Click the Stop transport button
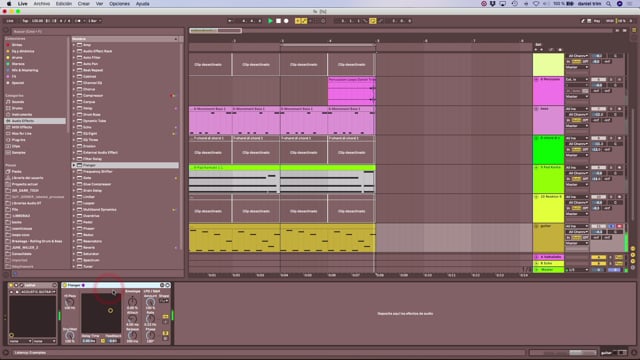The image size is (640, 360). click(x=278, y=21)
